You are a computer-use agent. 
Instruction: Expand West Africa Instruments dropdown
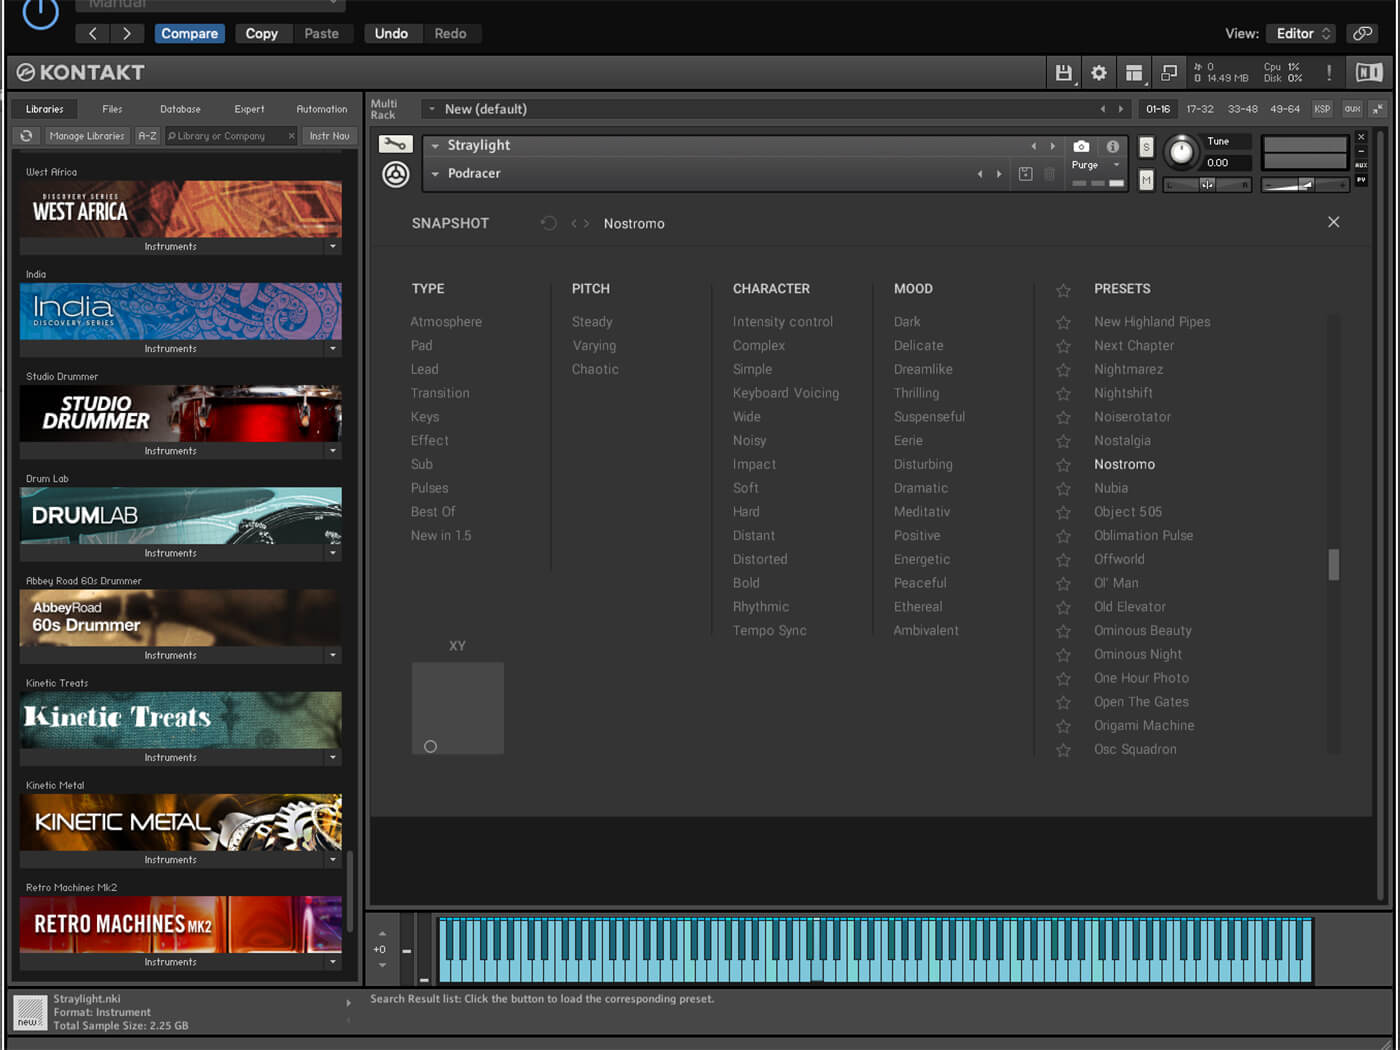pyautogui.click(x=333, y=247)
